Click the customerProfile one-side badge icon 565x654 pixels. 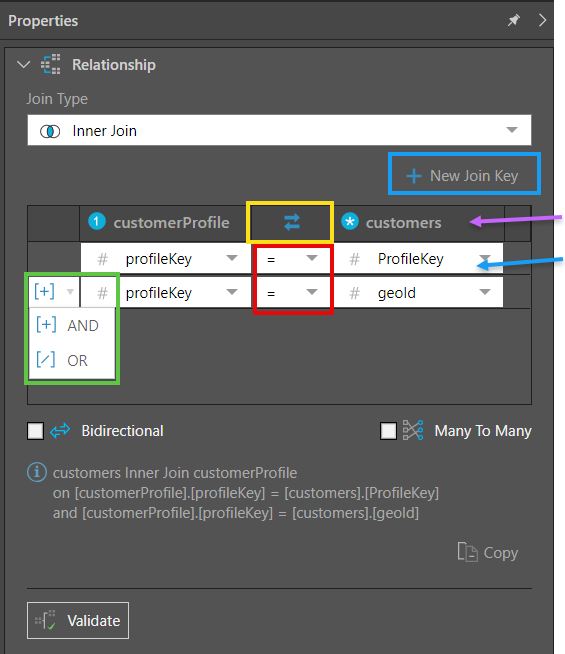[97, 221]
